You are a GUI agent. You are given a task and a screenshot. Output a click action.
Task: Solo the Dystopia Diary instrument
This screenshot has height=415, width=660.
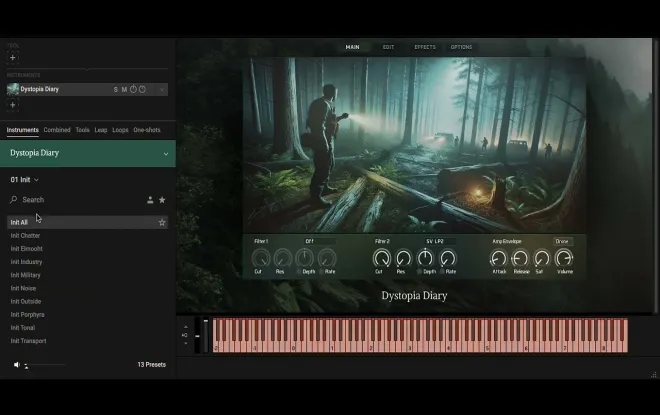tap(115, 89)
